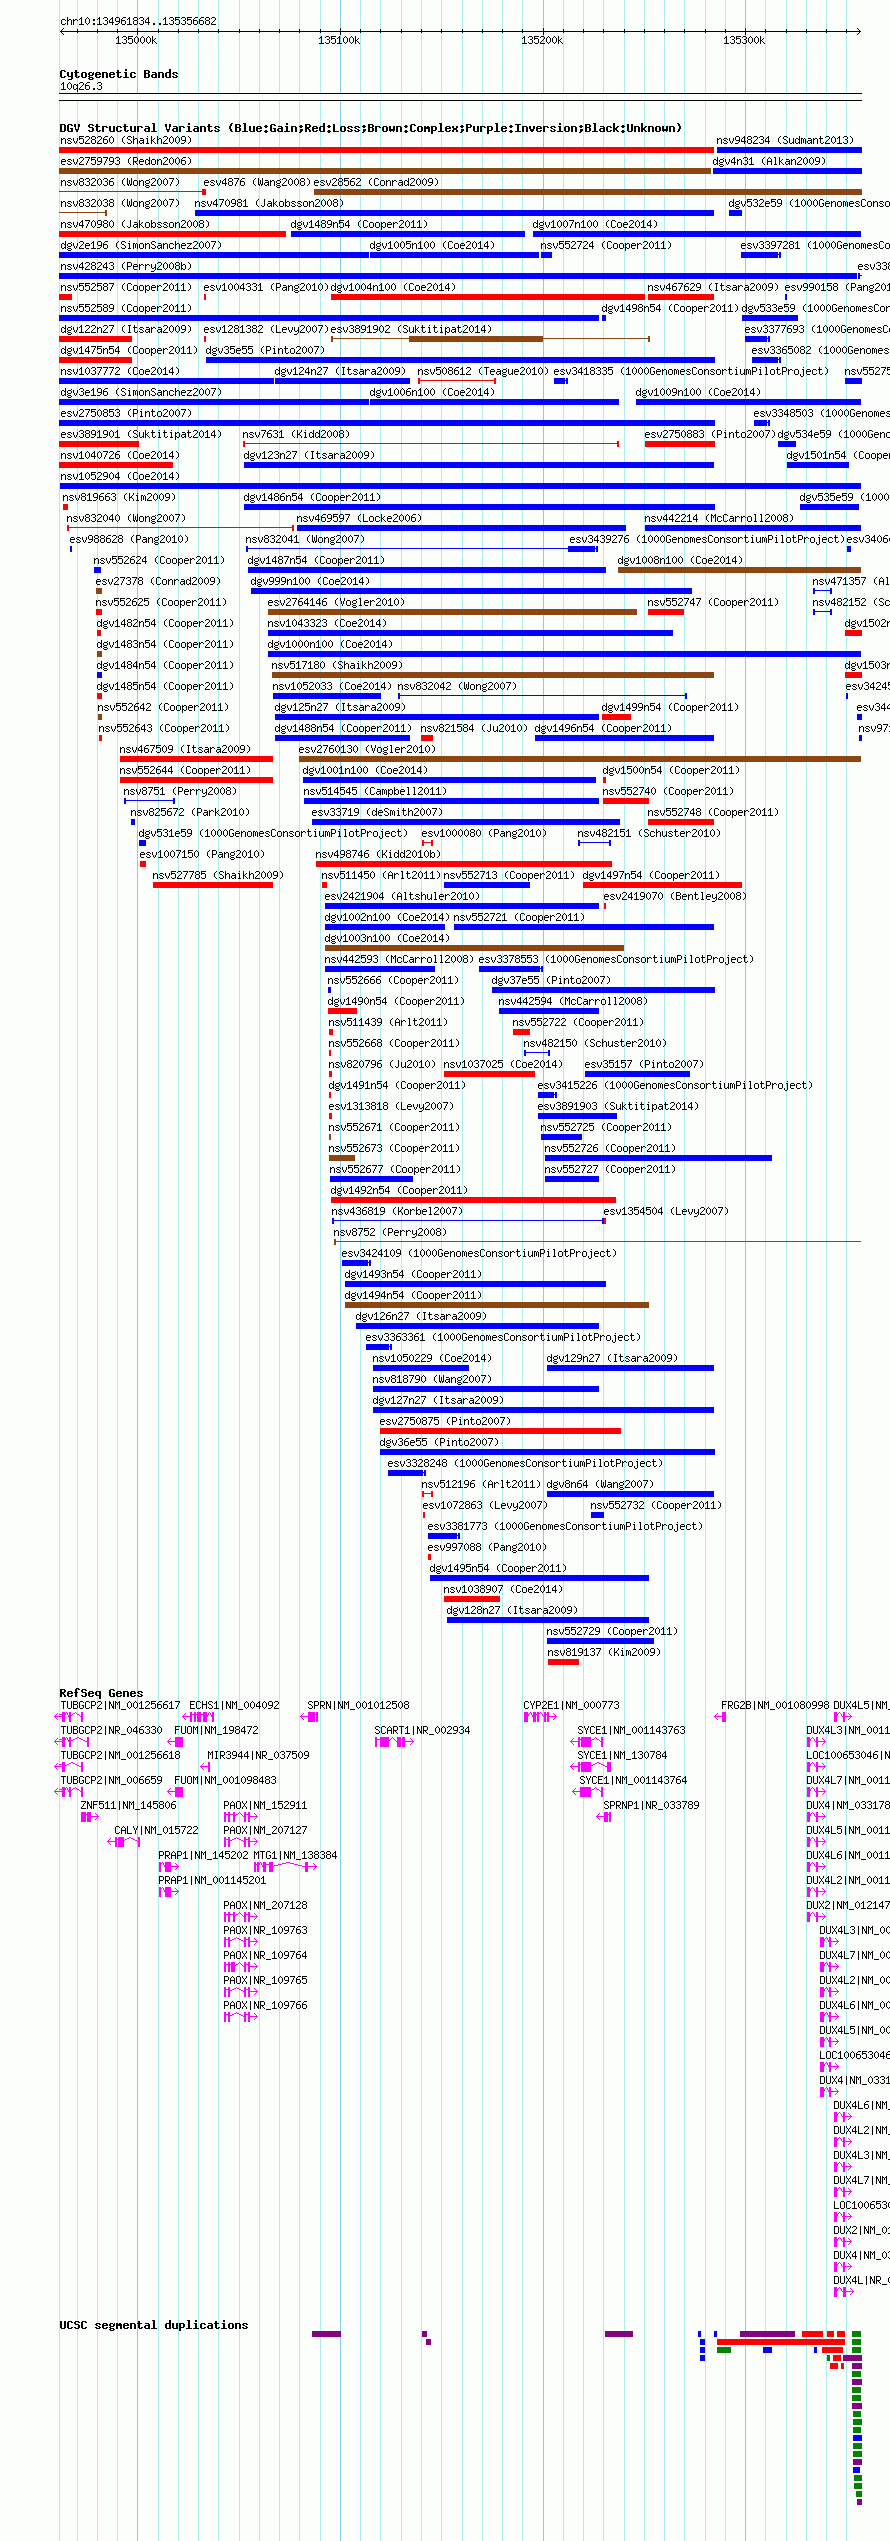
Task: Select variant nsv528260 (Shaikh2009) label
Action: coord(126,140)
